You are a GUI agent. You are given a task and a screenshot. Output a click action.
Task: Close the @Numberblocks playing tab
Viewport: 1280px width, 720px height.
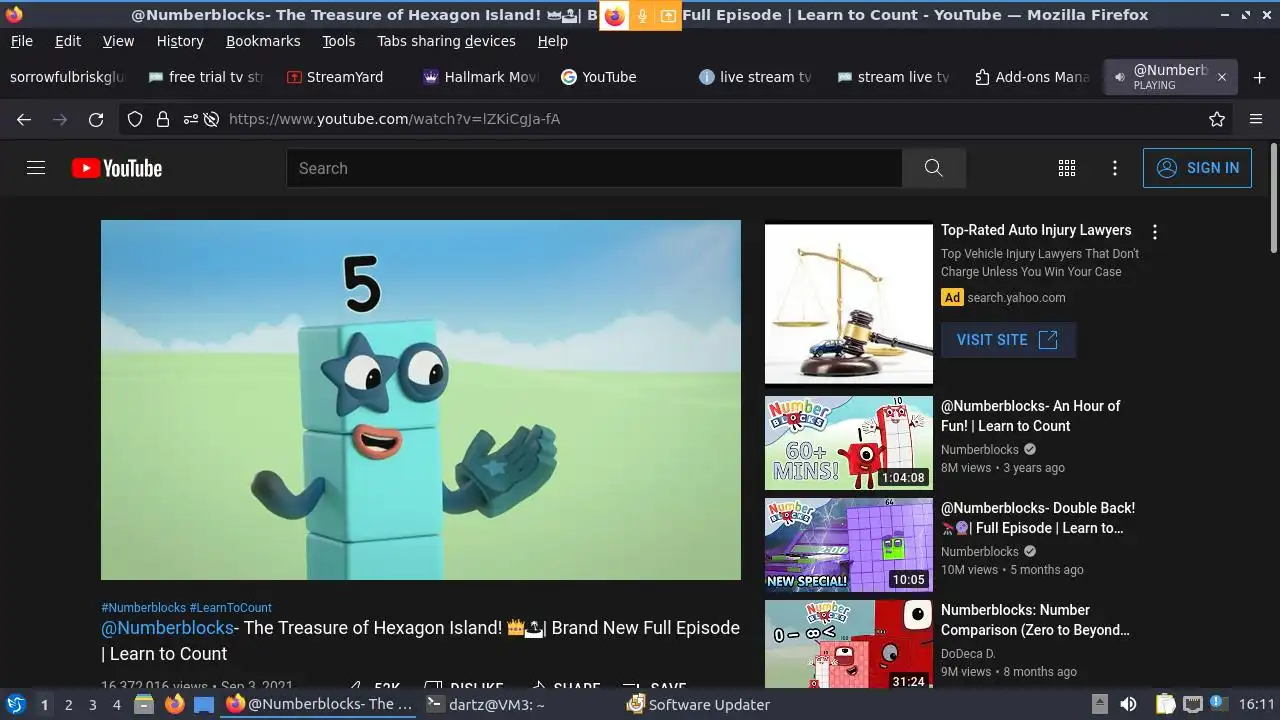[1221, 77]
